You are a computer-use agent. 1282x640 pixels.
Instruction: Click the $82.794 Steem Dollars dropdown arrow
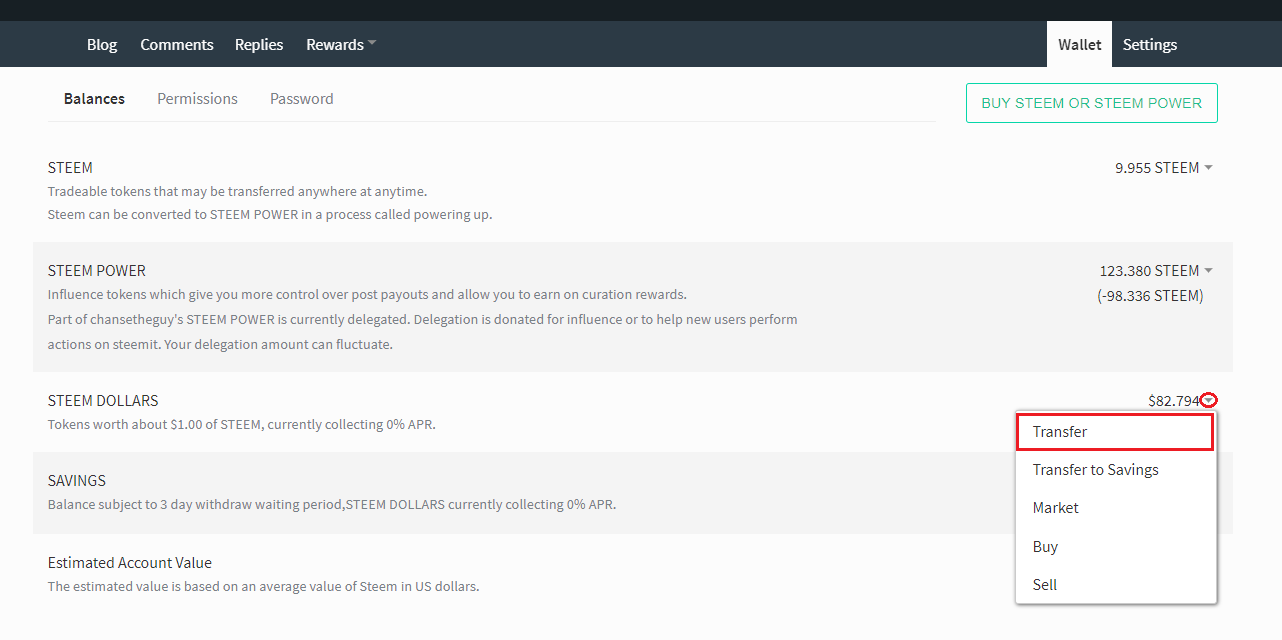click(1209, 400)
